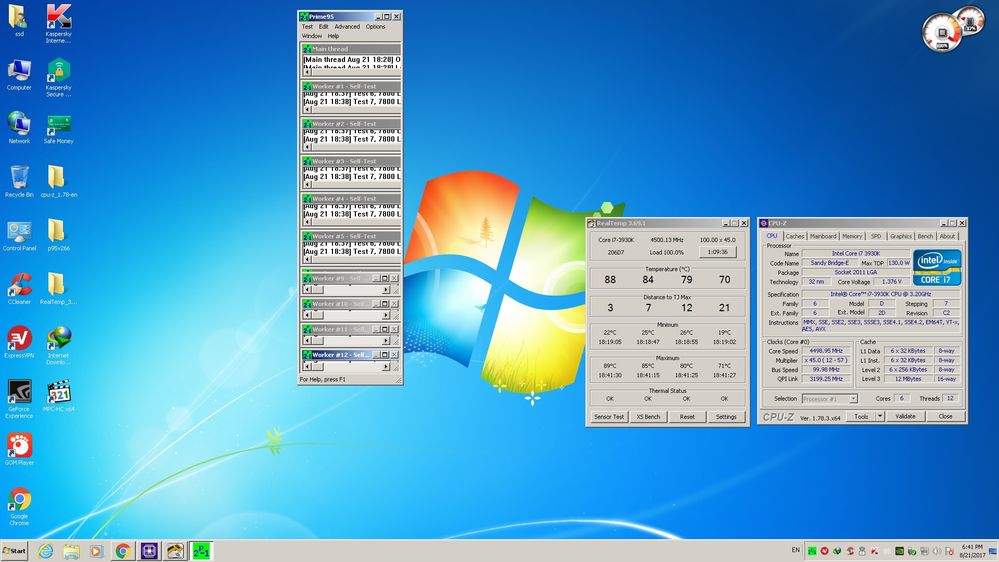Image resolution: width=999 pixels, height=562 pixels.
Task: Click the Show Desktop button on the taskbar
Action: [x=993, y=551]
